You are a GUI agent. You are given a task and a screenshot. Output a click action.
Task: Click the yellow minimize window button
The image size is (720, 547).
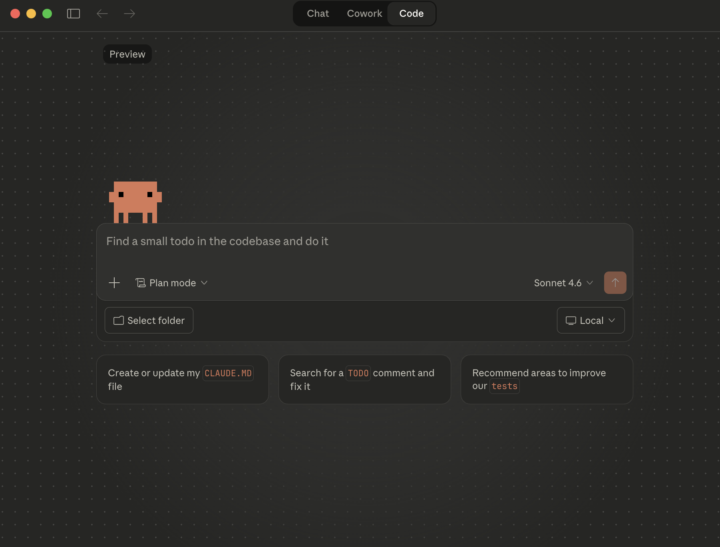(x=31, y=14)
